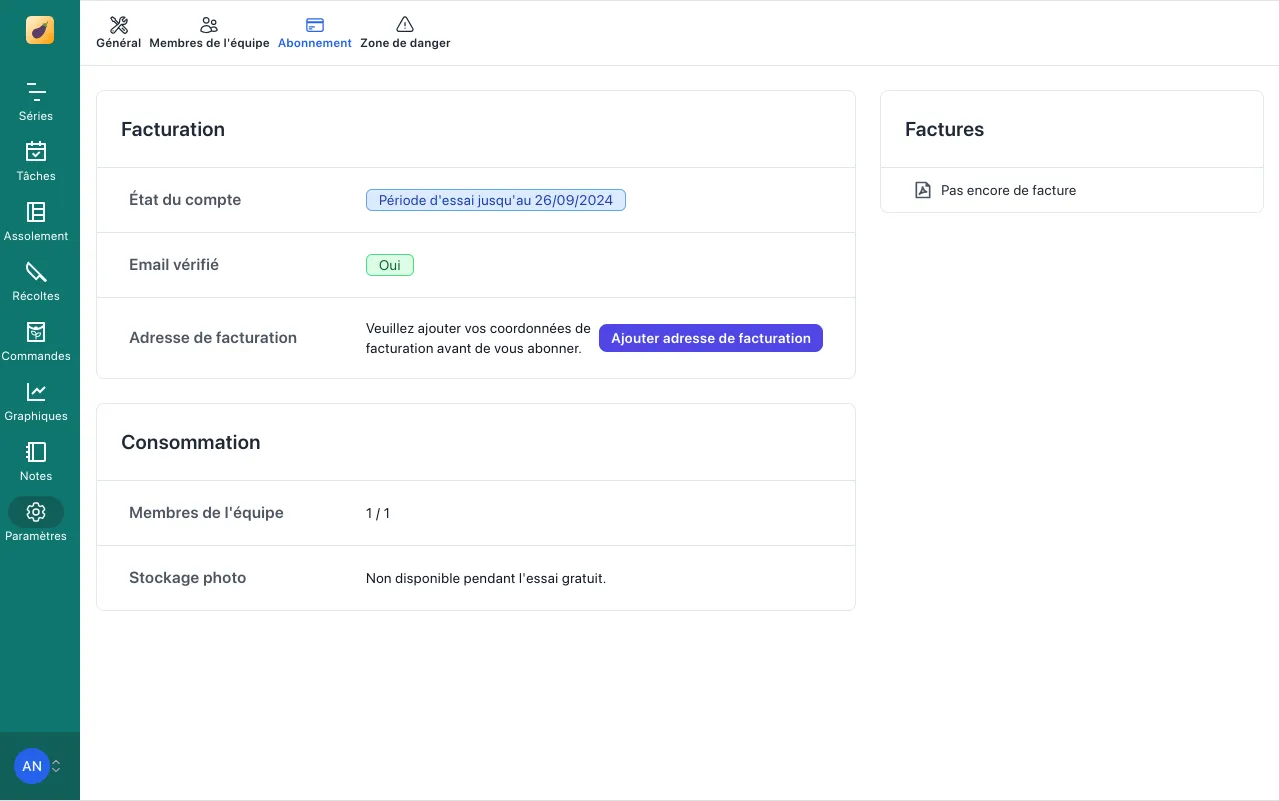
Task: Click the invoice PDF file icon
Action: point(923,190)
